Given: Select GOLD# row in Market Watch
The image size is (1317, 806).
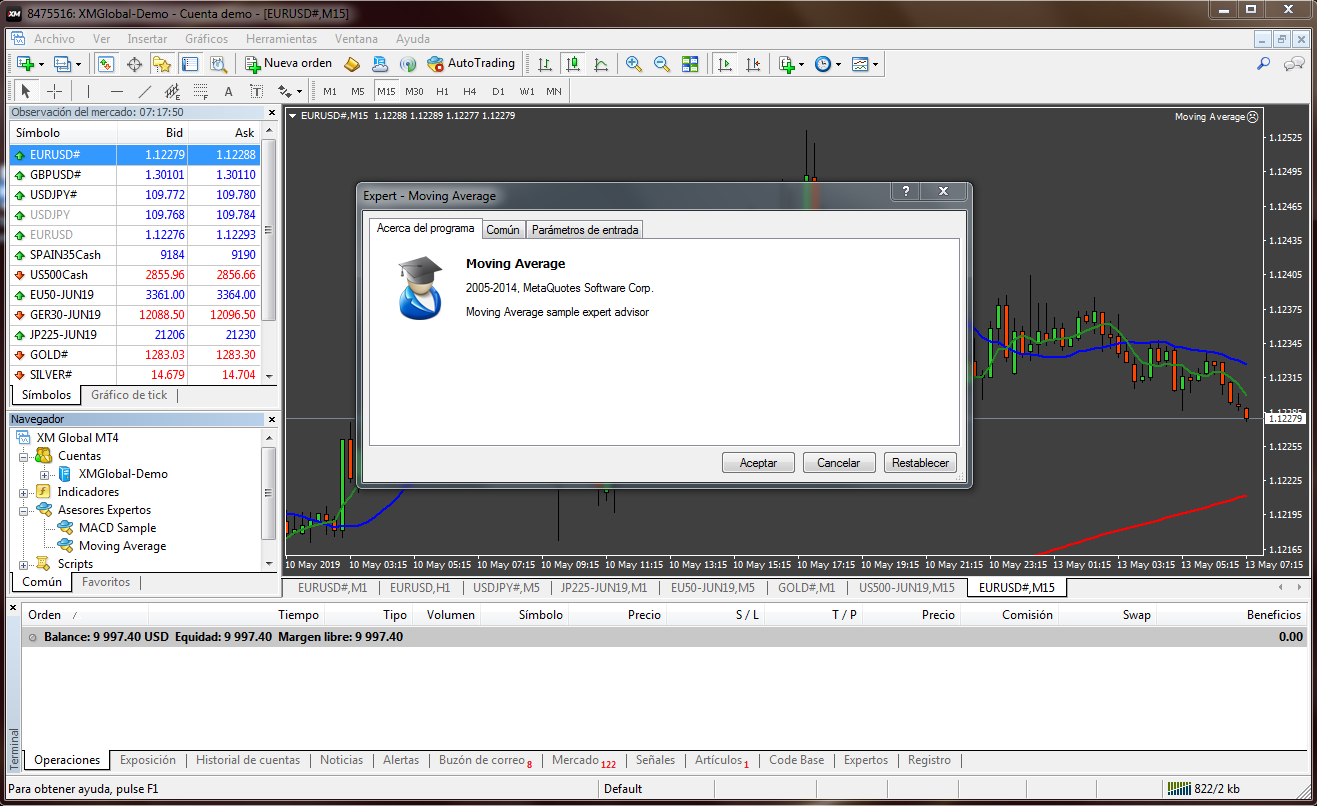Looking at the screenshot, I should tap(135, 355).
